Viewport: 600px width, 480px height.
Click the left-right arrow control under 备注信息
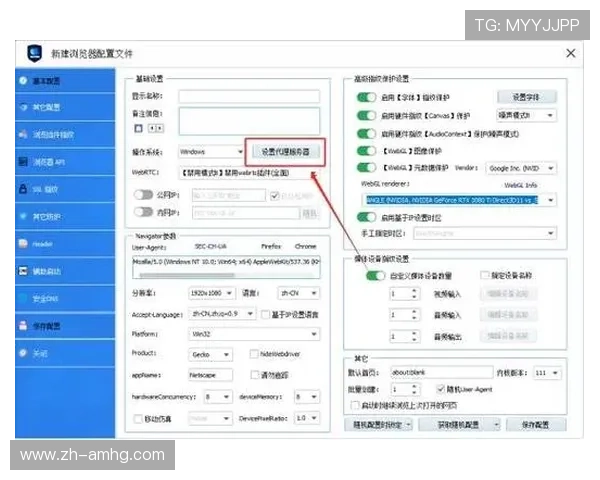point(156,128)
